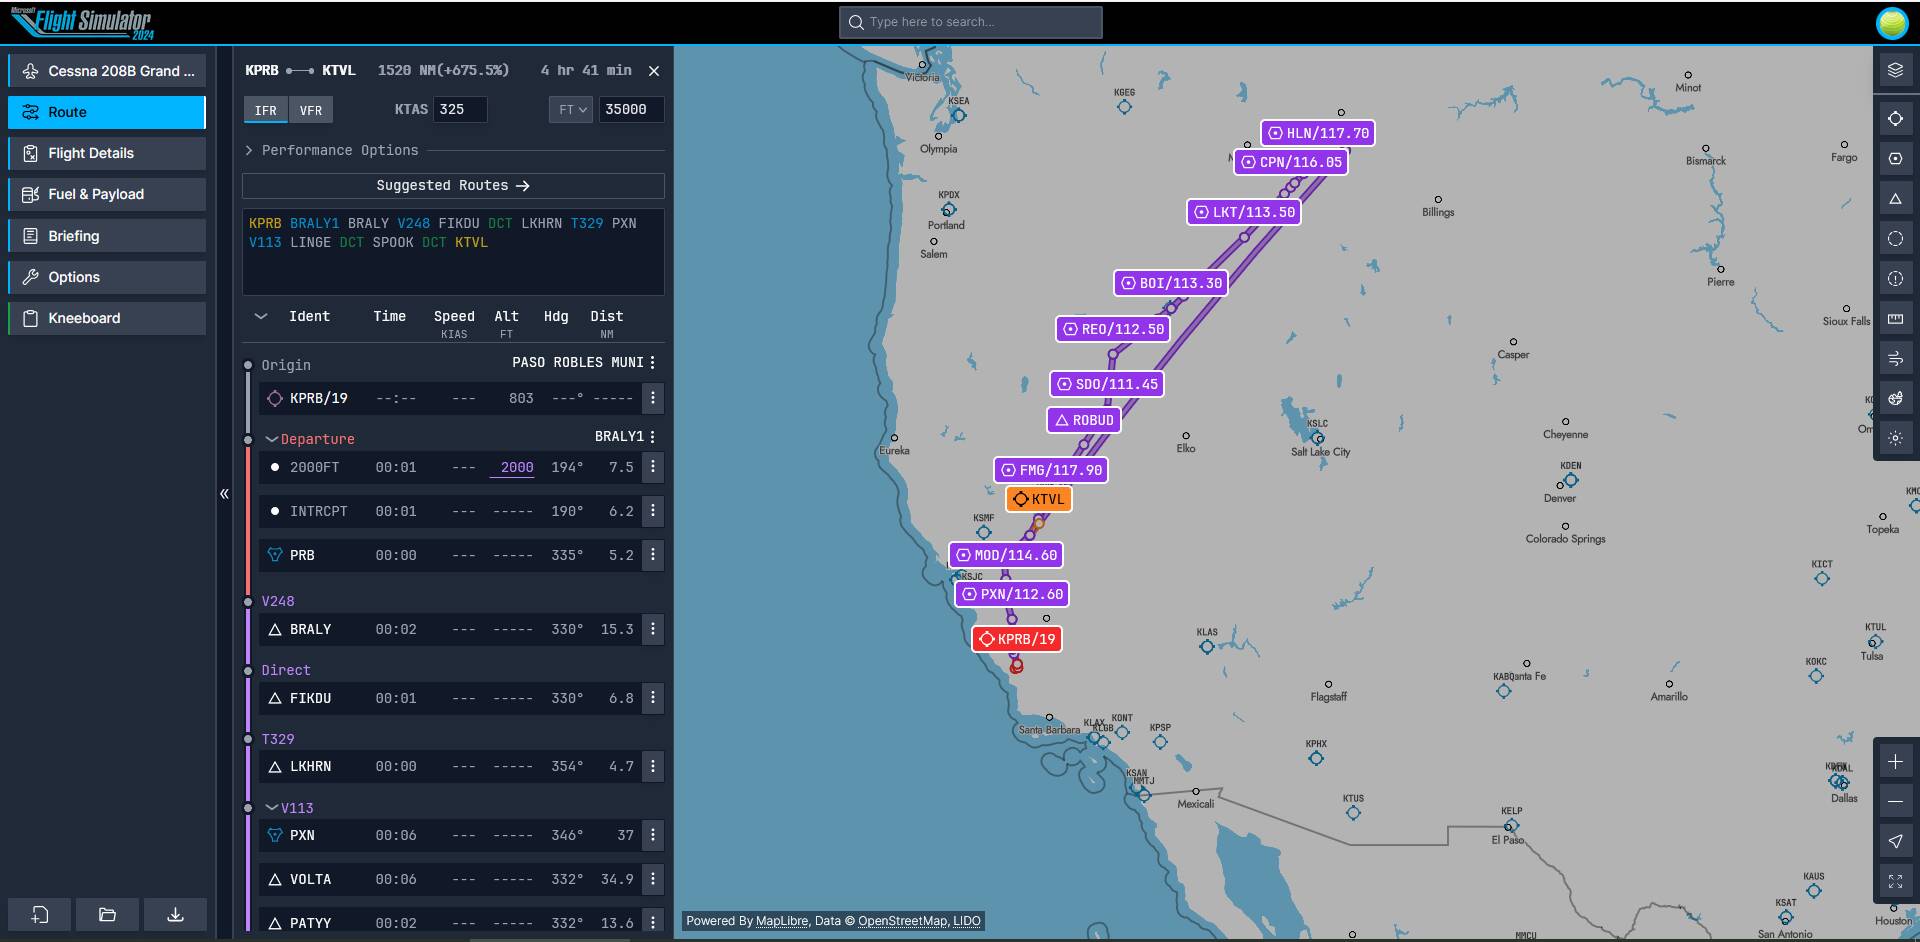
Task: Open the map layers panel
Action: pyautogui.click(x=1895, y=70)
